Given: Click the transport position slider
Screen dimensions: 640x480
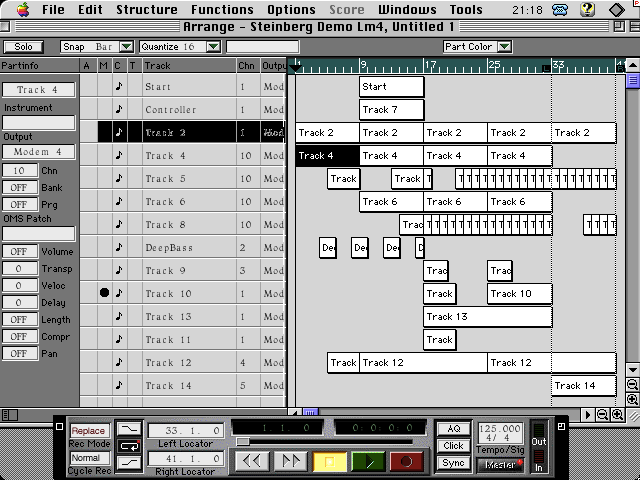Looking at the screenshot, I should [243, 441].
